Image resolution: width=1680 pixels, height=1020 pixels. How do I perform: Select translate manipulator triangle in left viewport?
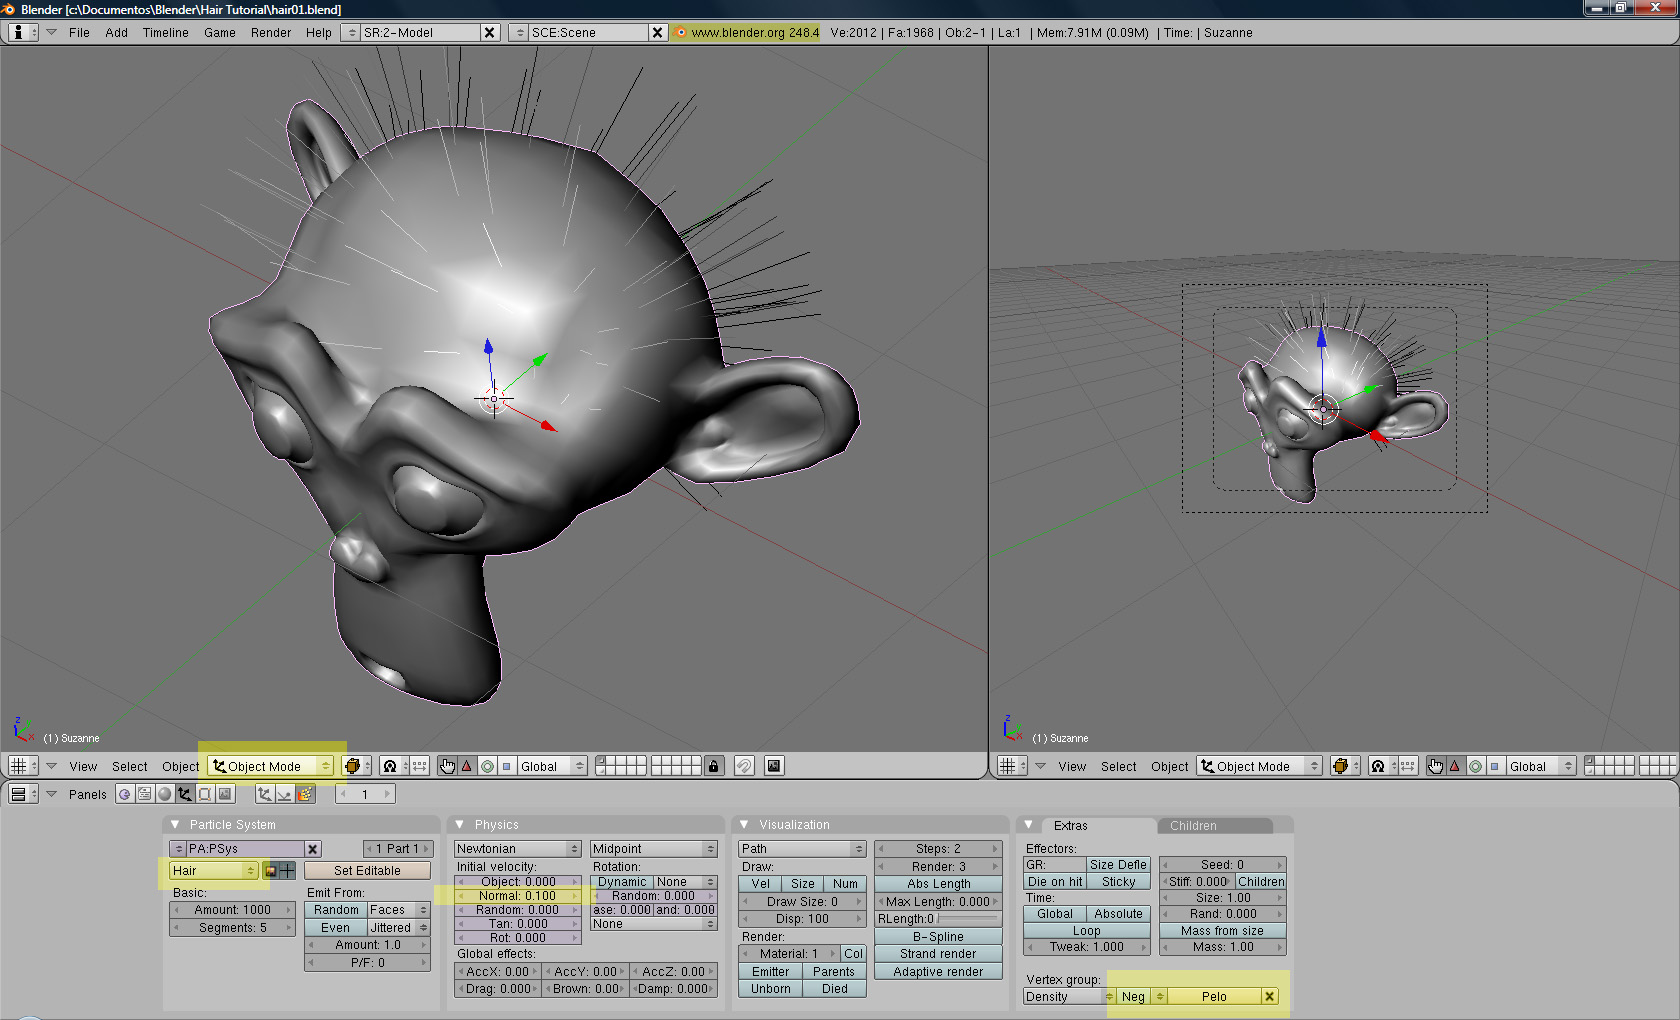click(467, 766)
